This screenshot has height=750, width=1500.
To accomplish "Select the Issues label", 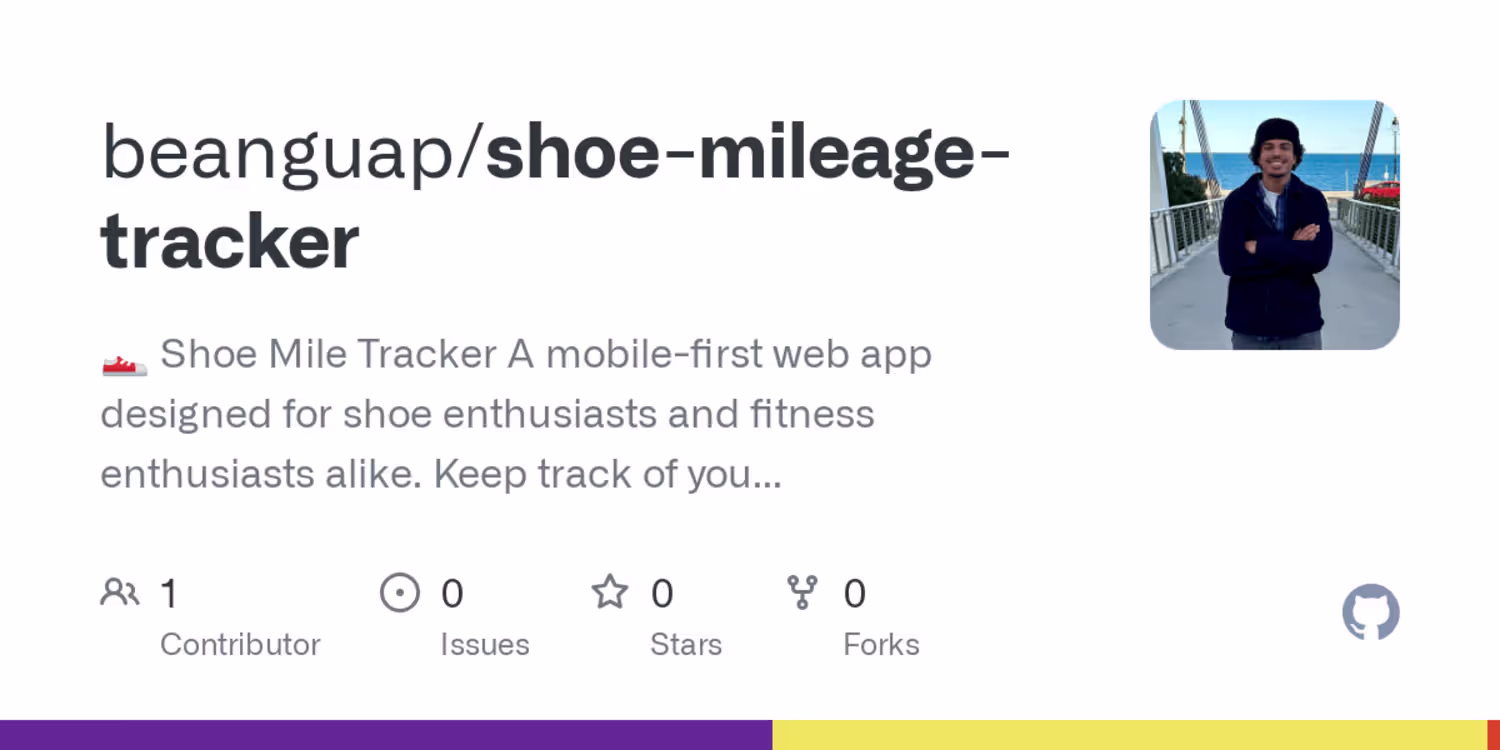I will tap(485, 645).
